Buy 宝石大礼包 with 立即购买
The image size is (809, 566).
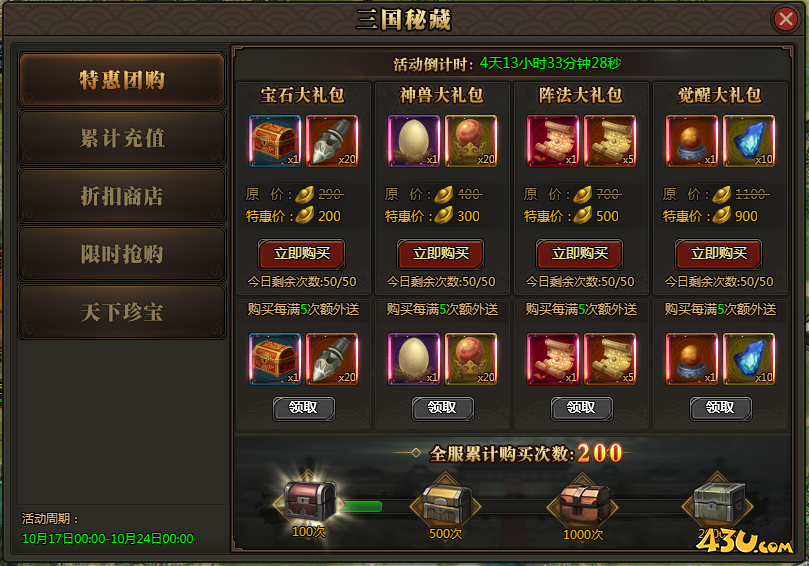pyautogui.click(x=302, y=253)
